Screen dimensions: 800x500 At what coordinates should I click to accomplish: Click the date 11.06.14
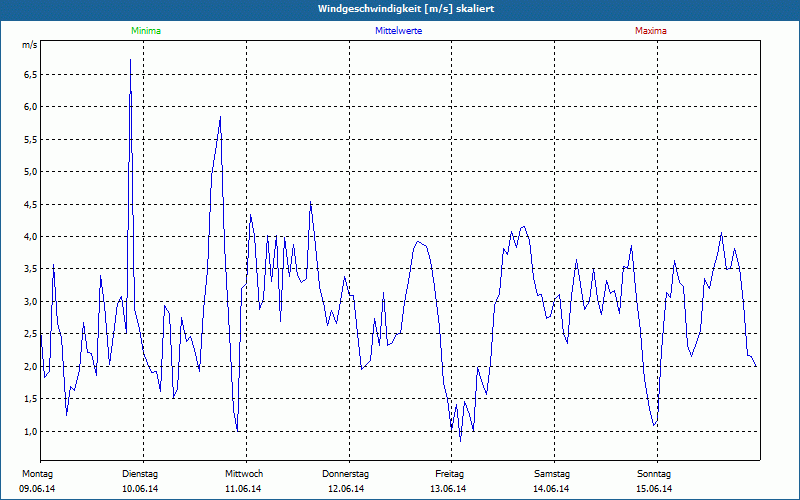(243, 489)
